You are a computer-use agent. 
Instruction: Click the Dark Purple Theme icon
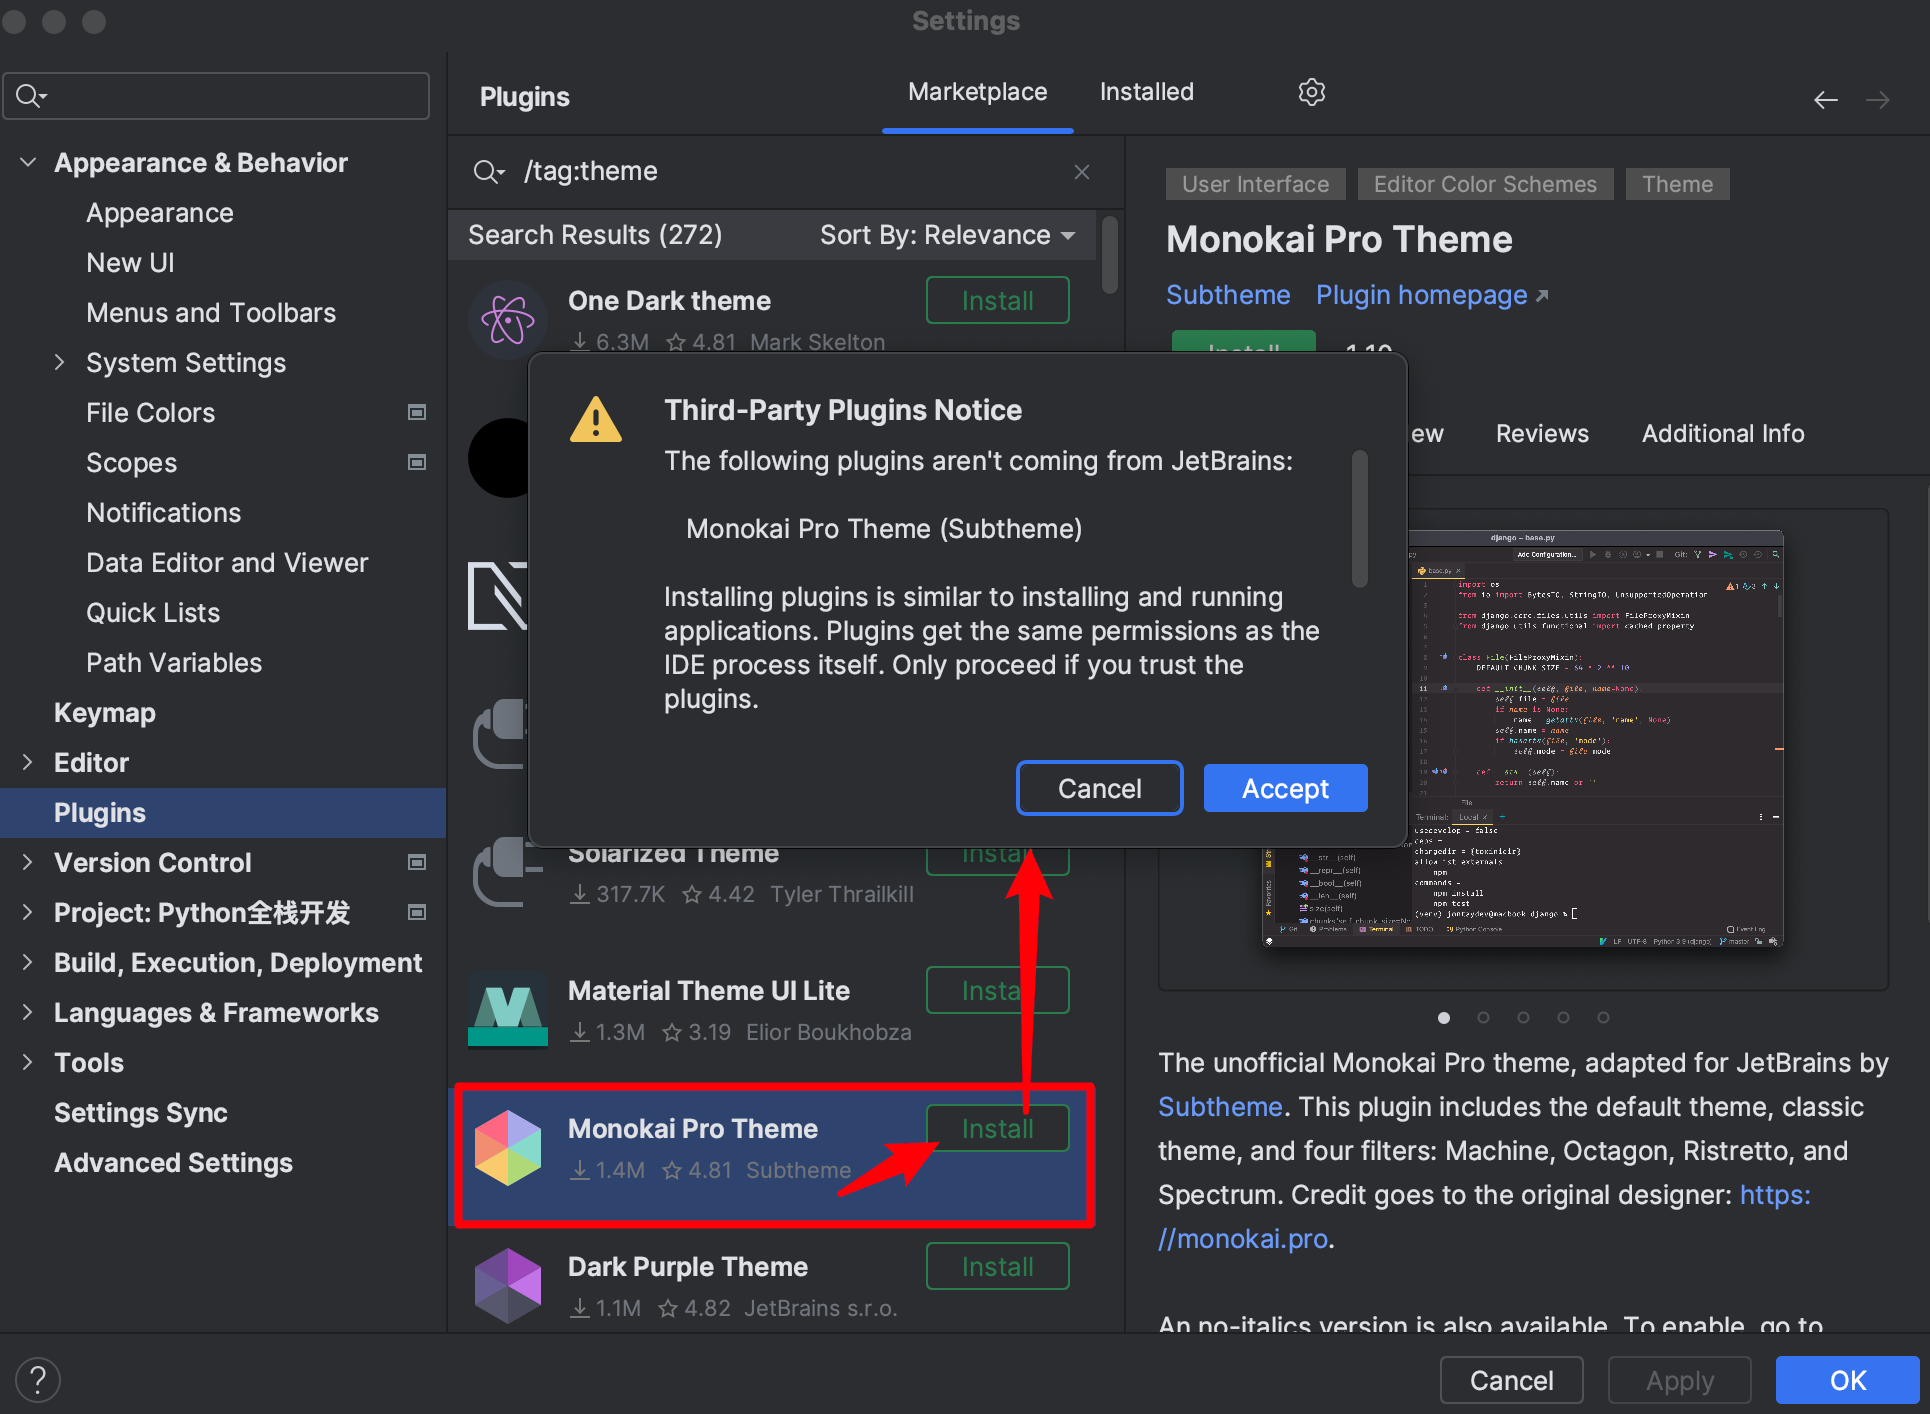pos(508,1285)
